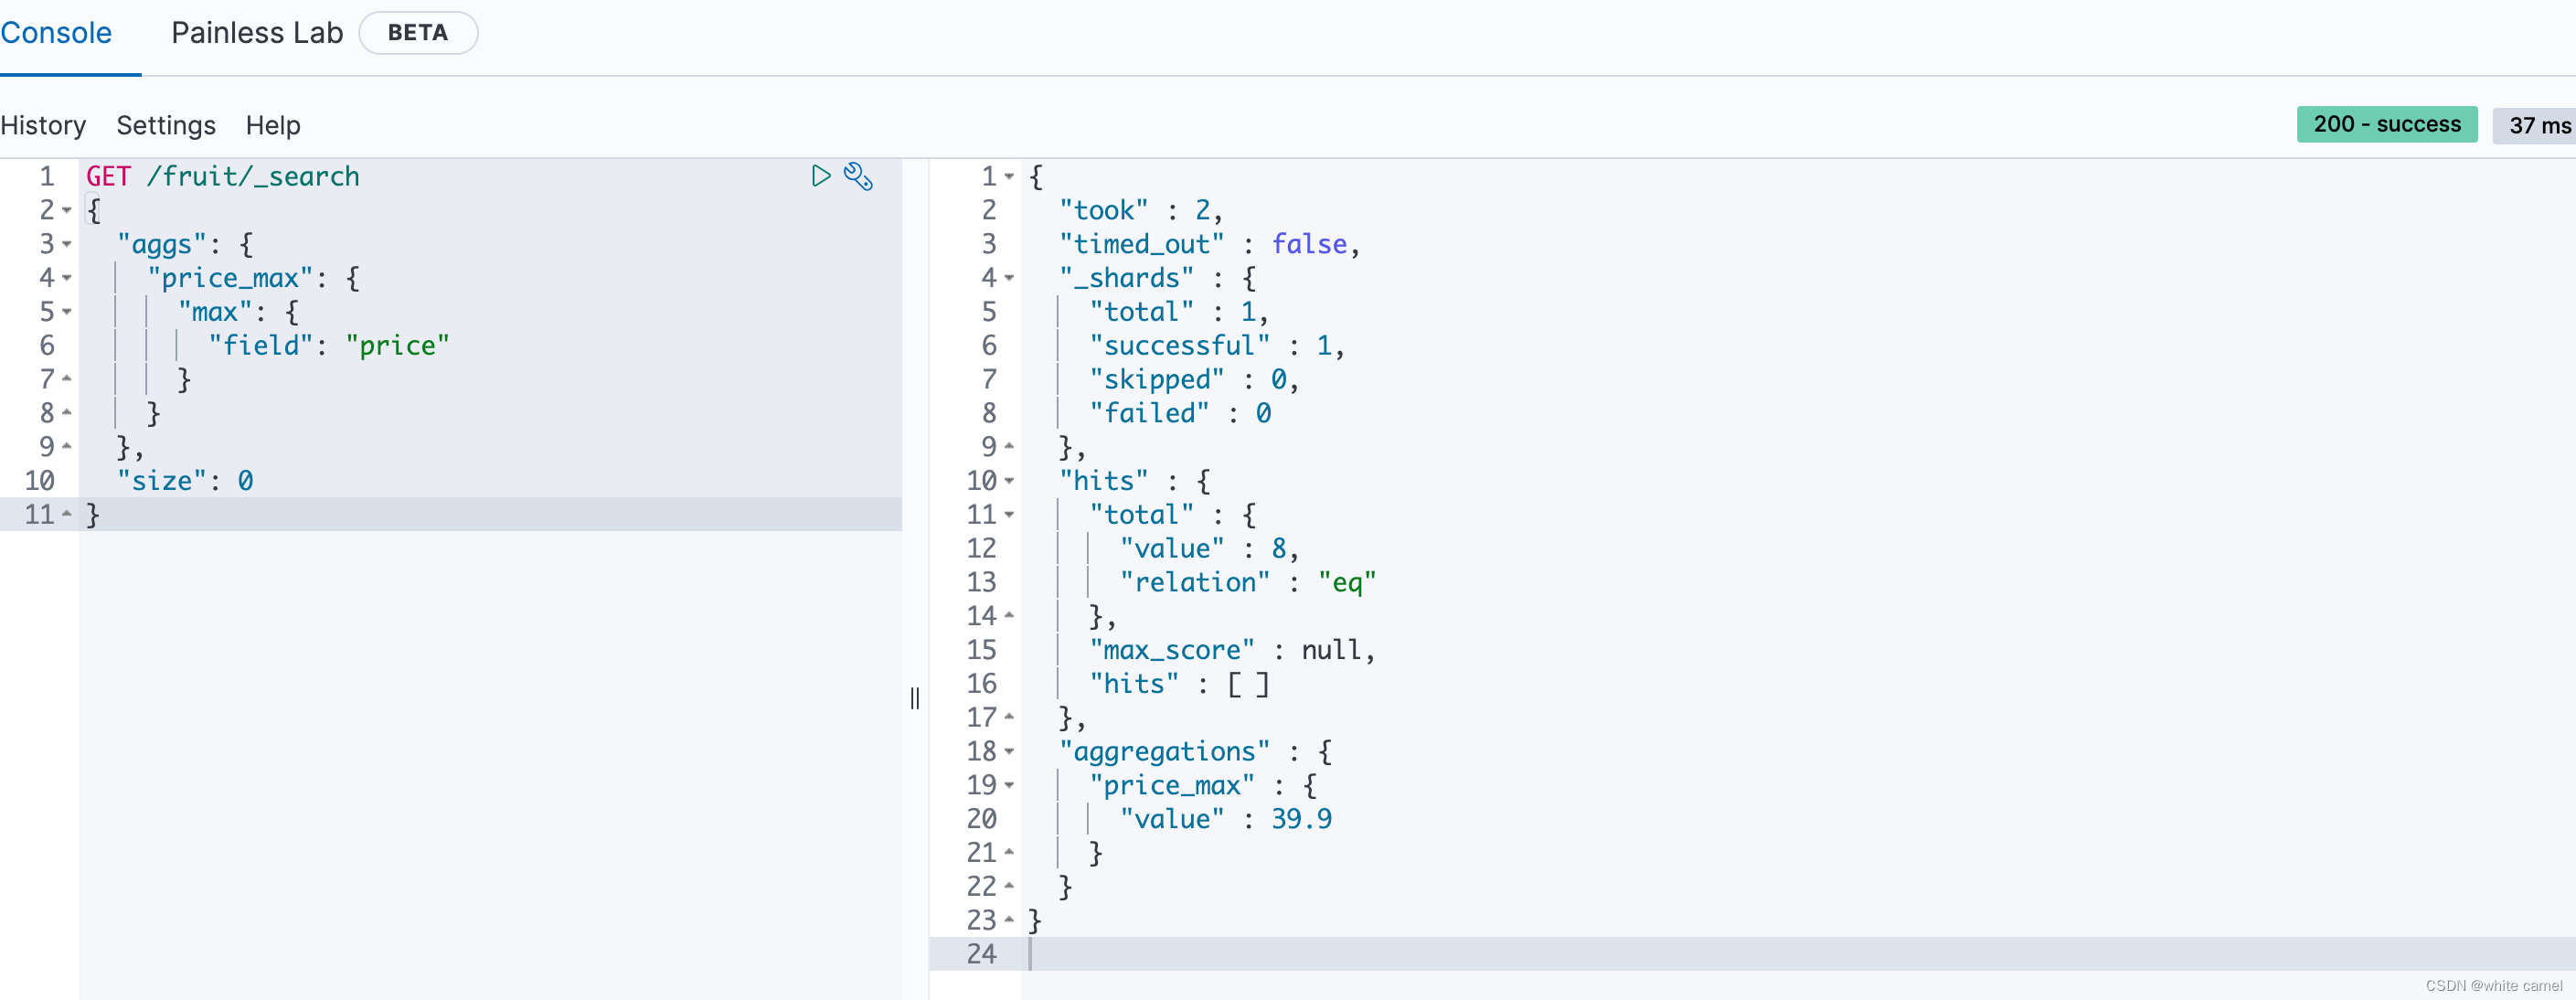2576x1000 pixels.
Task: Click the "max_score" : null line
Action: (1233, 651)
